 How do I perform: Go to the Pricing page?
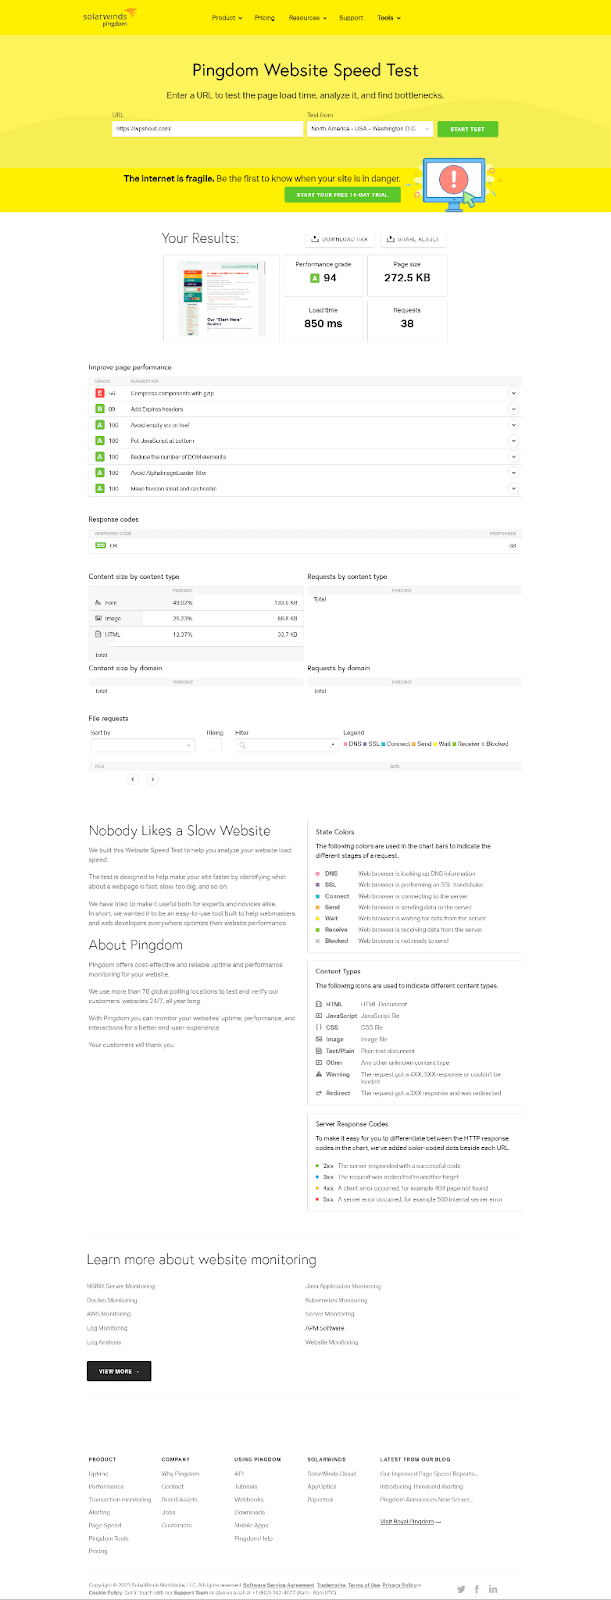point(265,18)
